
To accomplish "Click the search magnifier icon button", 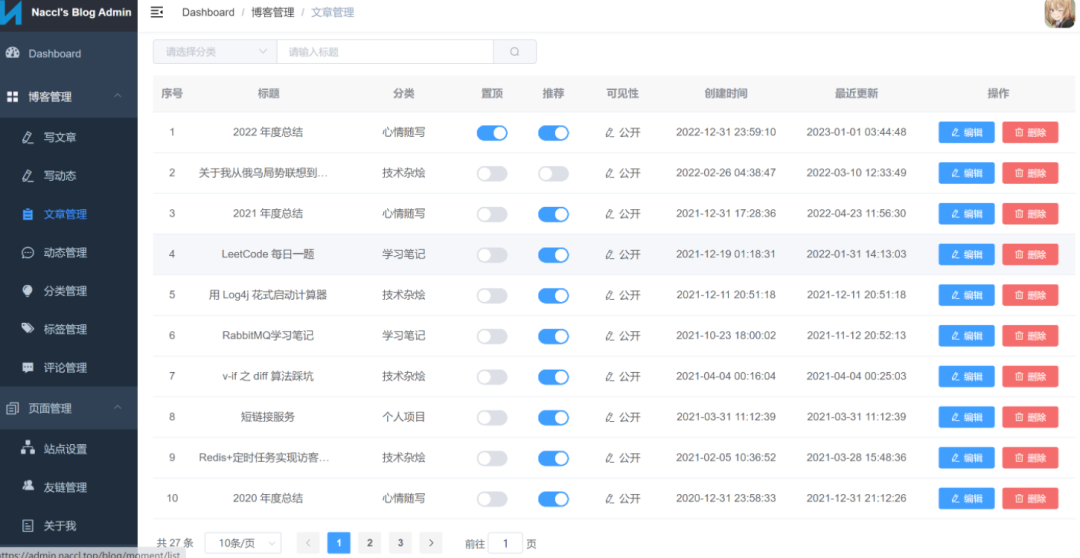I will (x=515, y=52).
